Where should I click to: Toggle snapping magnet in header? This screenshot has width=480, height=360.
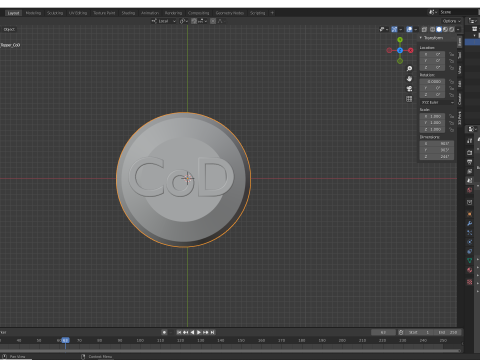pos(194,21)
